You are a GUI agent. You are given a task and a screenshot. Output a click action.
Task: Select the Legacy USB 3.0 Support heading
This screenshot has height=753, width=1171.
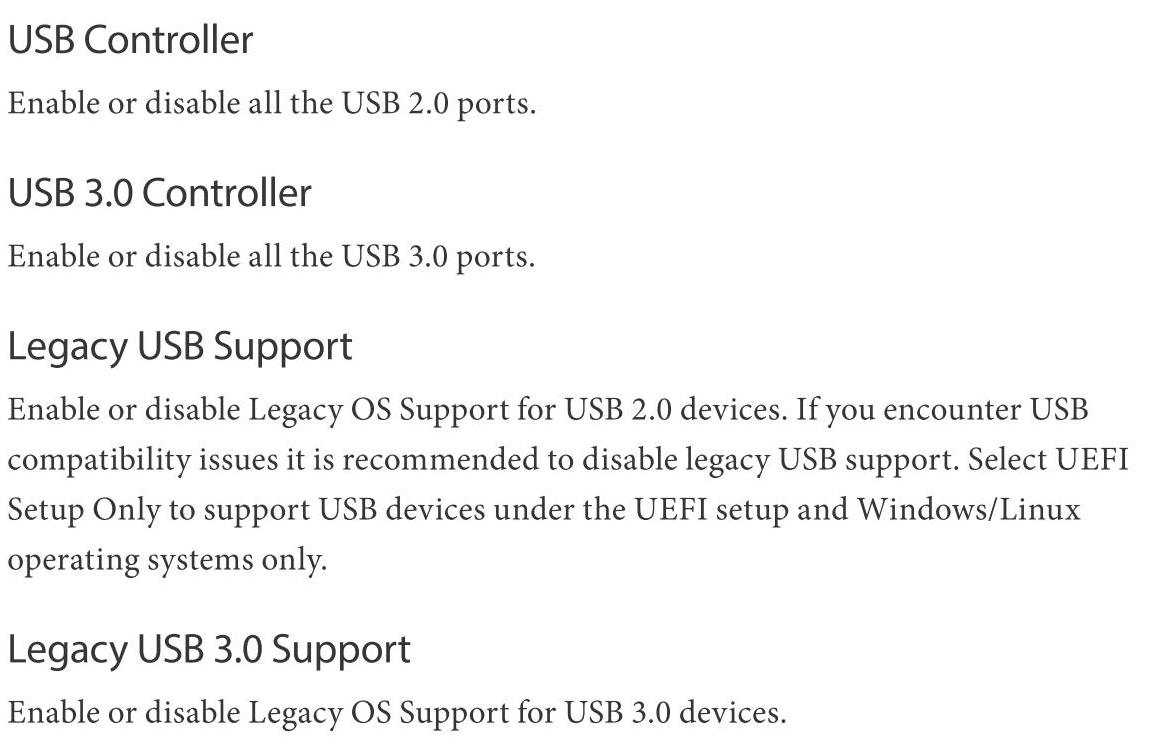(209, 651)
